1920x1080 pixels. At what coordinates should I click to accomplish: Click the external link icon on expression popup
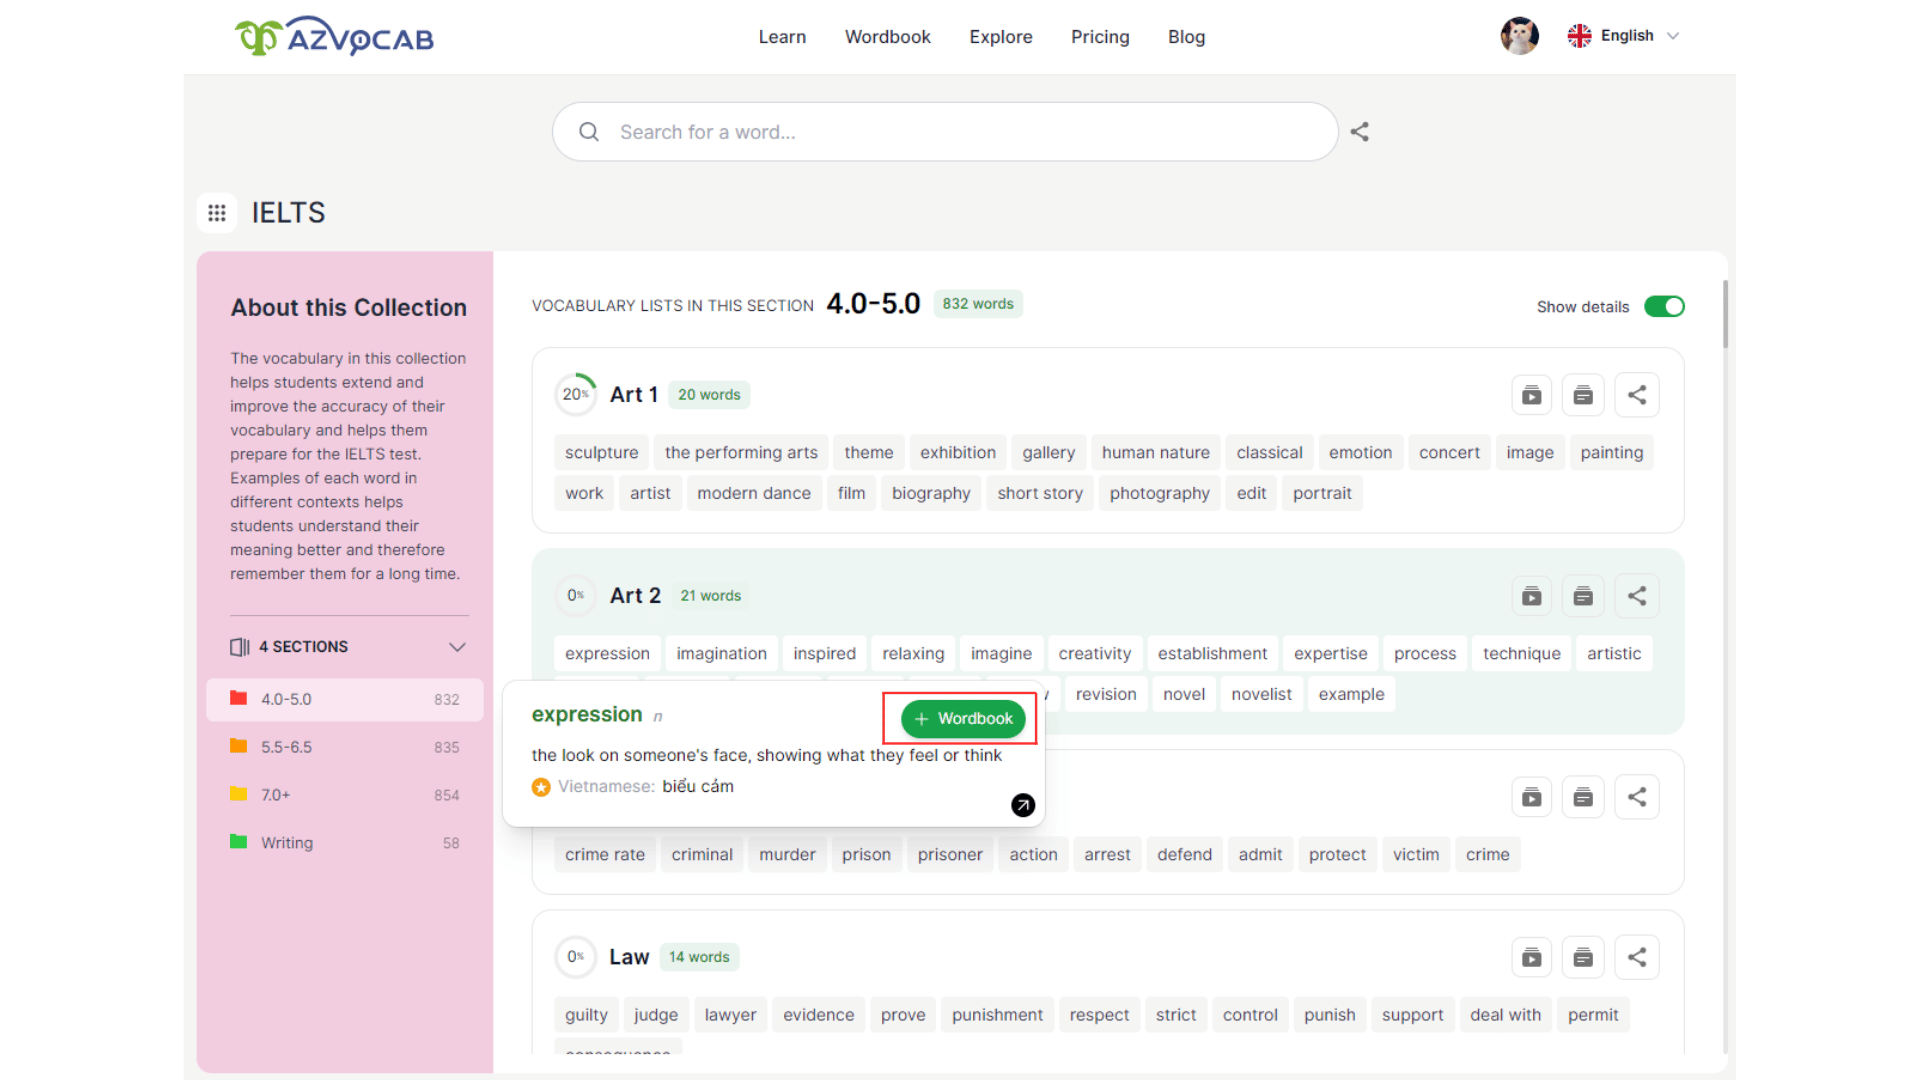click(x=1022, y=804)
